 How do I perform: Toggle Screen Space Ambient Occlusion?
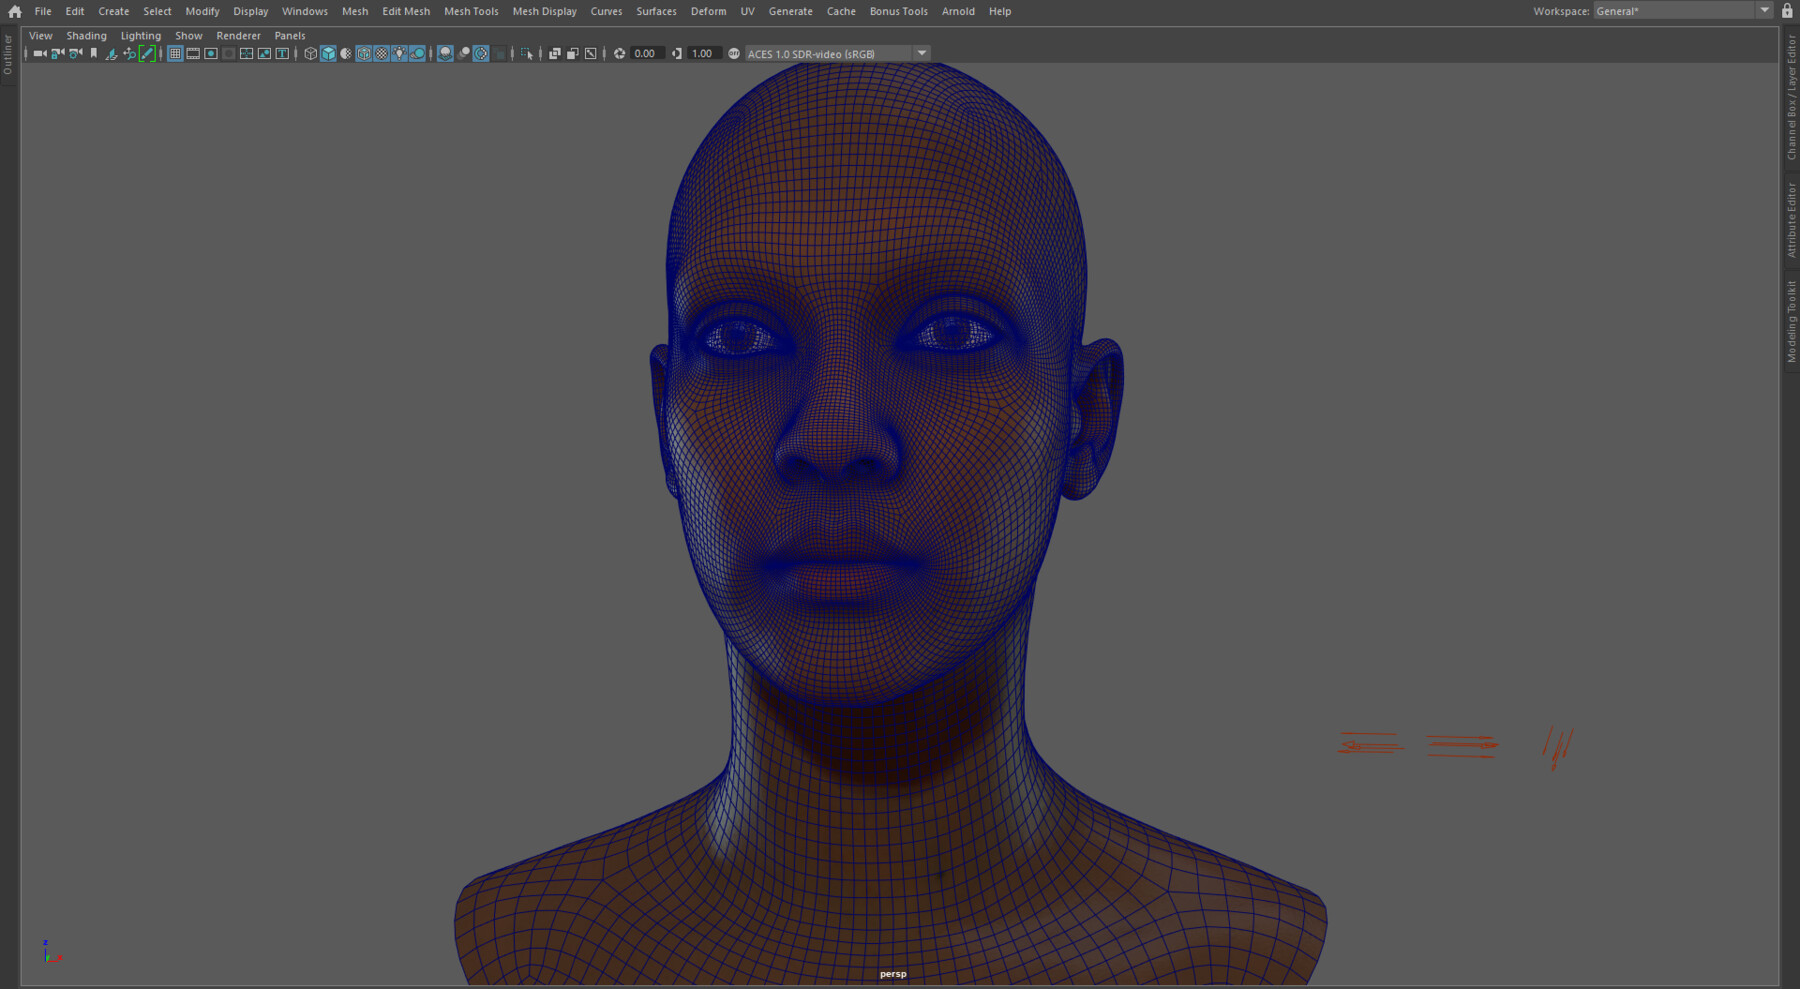point(445,54)
